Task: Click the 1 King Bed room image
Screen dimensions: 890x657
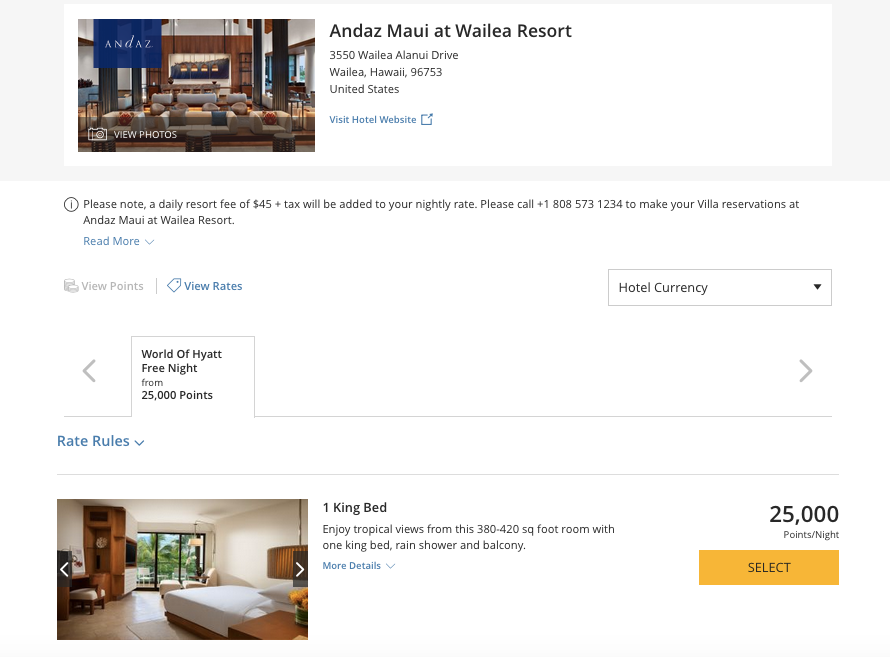Action: [x=182, y=570]
